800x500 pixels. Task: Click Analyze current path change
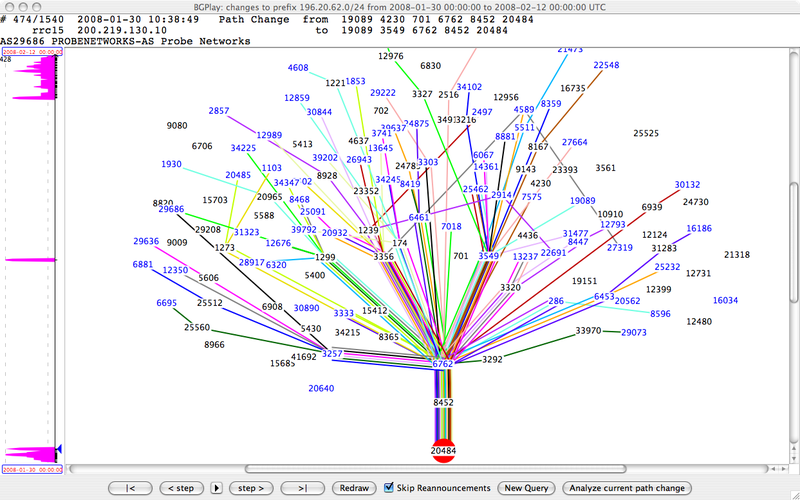627,488
